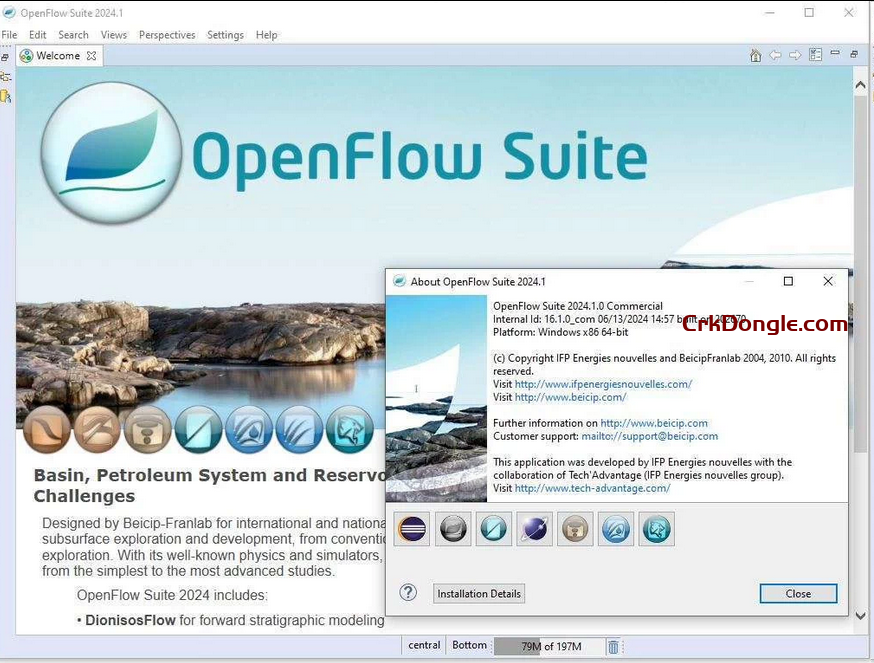Click the first module circle icon on the Welcome page
Viewport: 874px width, 663px height.
pos(46,428)
